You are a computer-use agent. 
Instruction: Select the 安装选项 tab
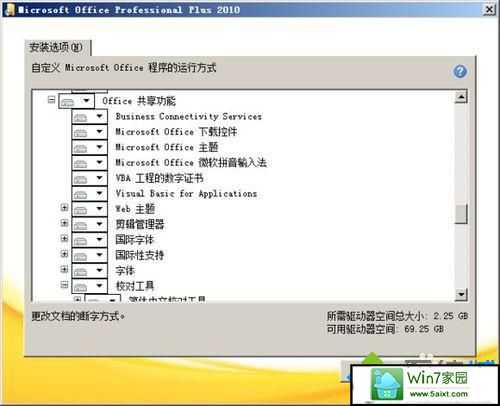[x=57, y=48]
